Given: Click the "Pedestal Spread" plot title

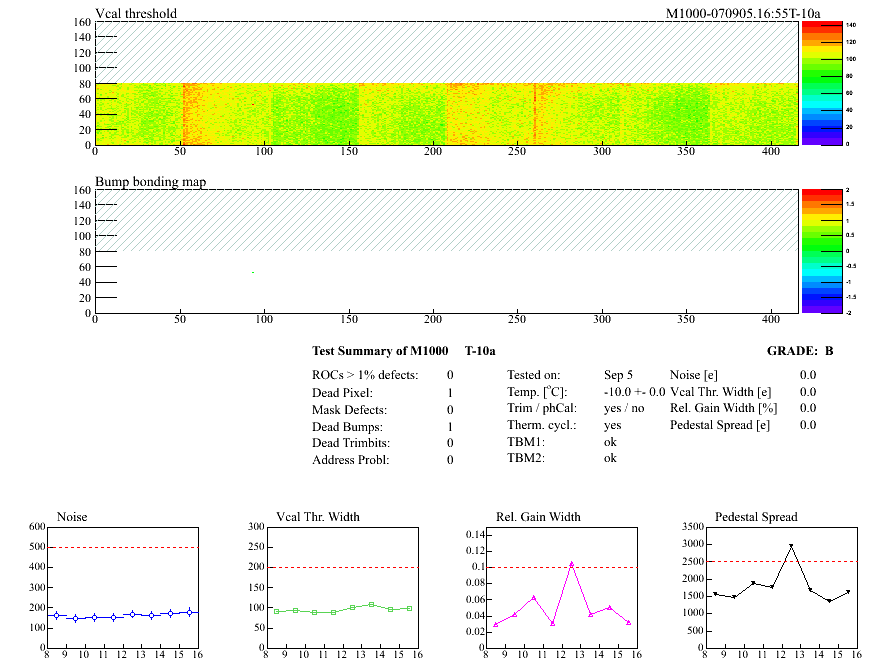Looking at the screenshot, I should coord(756,516).
